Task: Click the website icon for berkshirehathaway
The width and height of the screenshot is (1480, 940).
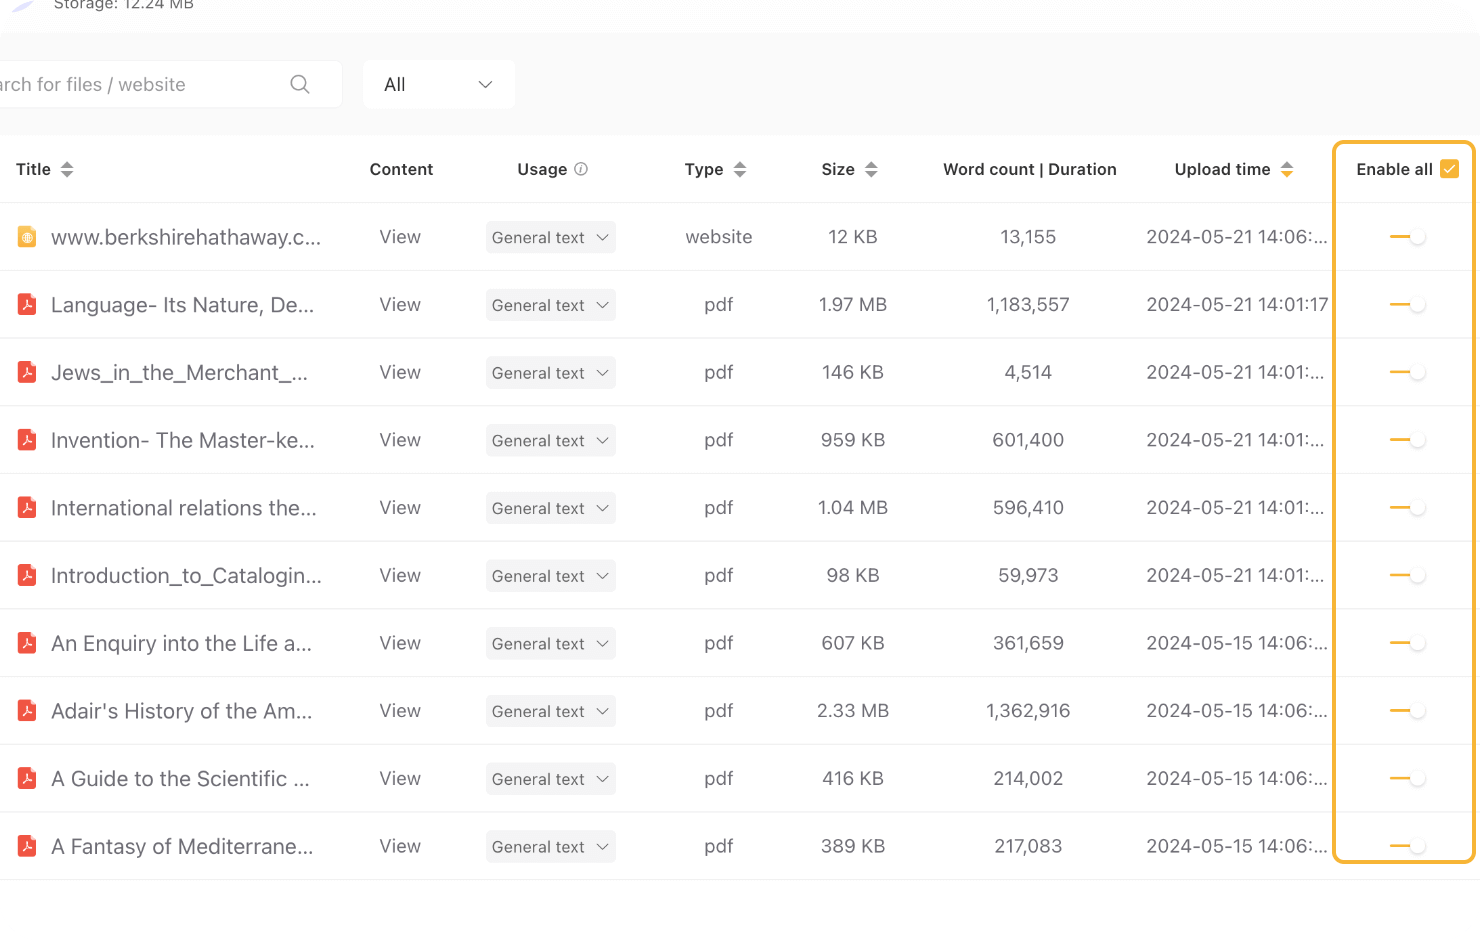Action: click(27, 237)
